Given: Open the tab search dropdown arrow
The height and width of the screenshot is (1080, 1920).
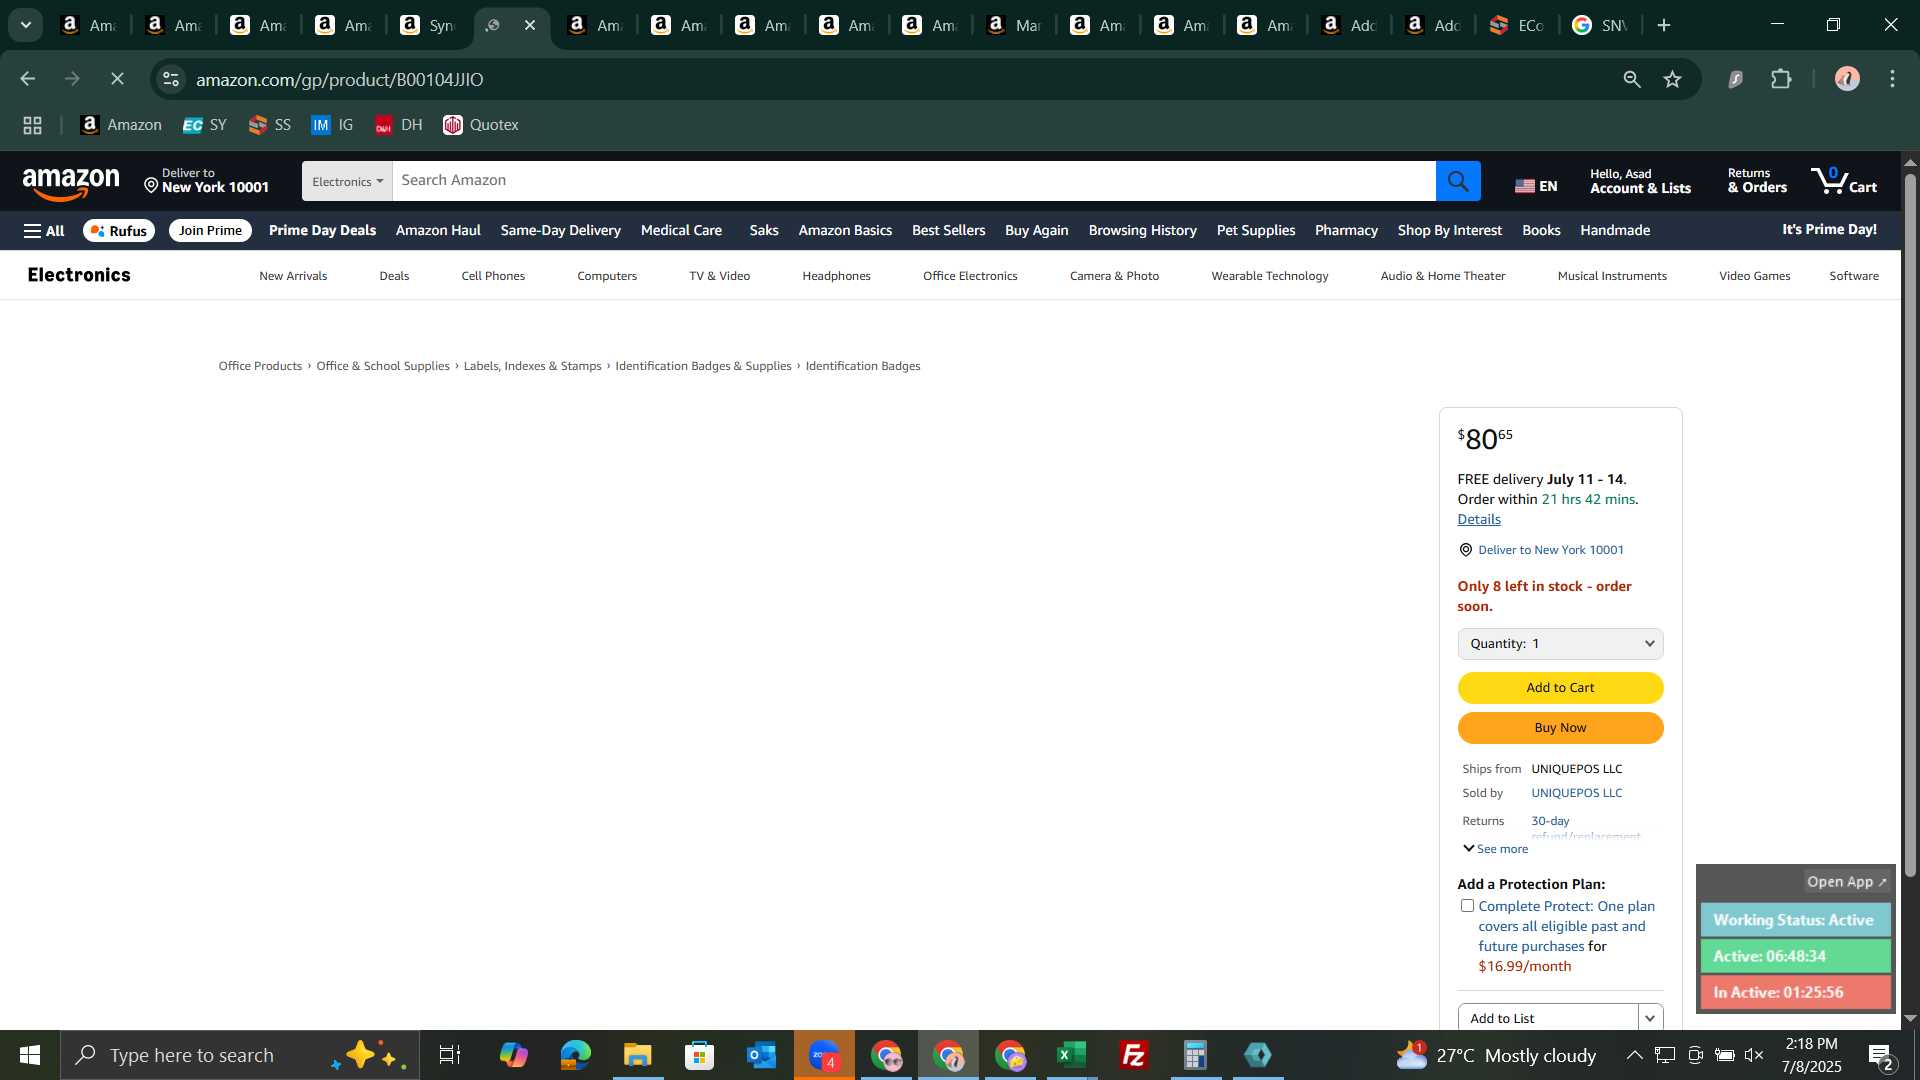Looking at the screenshot, I should coord(26,26).
